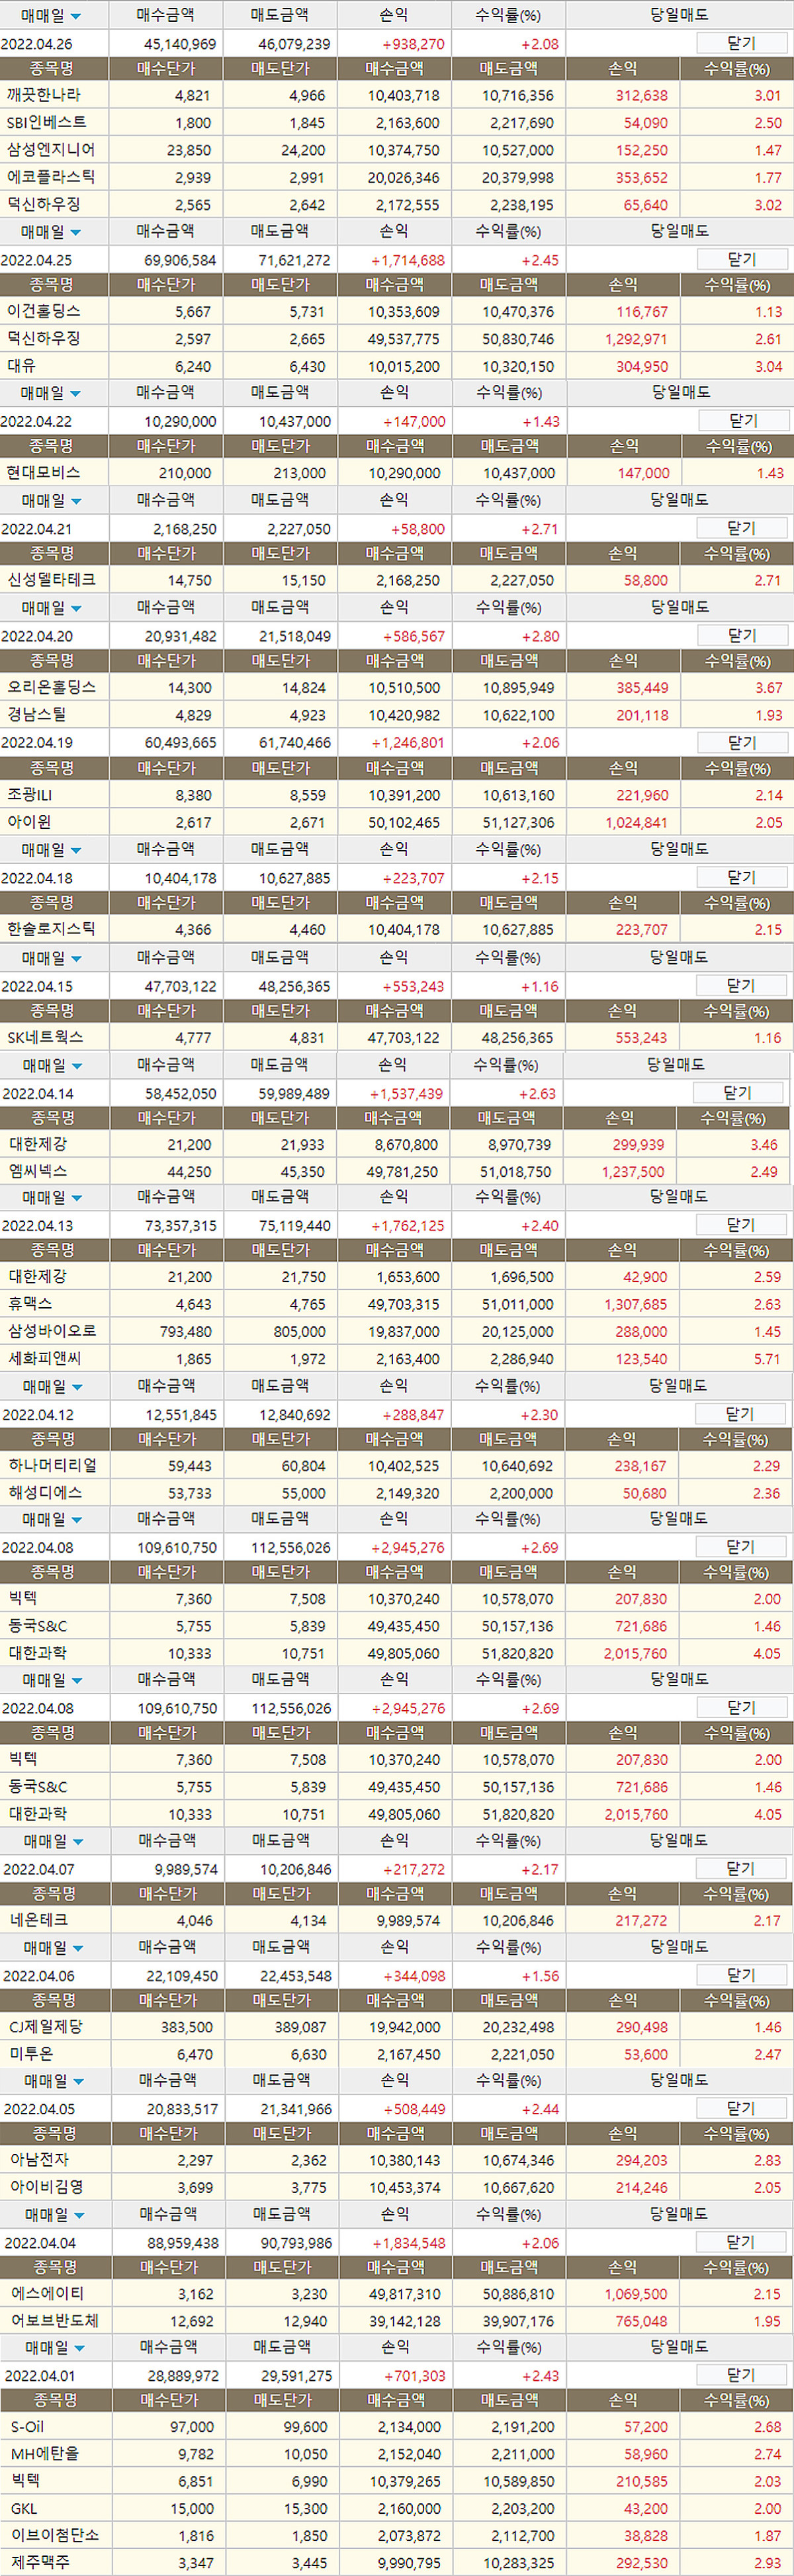The width and height of the screenshot is (794, 2576).
Task: Collapse the 2022.04.19 section with 닫기
Action: (741, 743)
